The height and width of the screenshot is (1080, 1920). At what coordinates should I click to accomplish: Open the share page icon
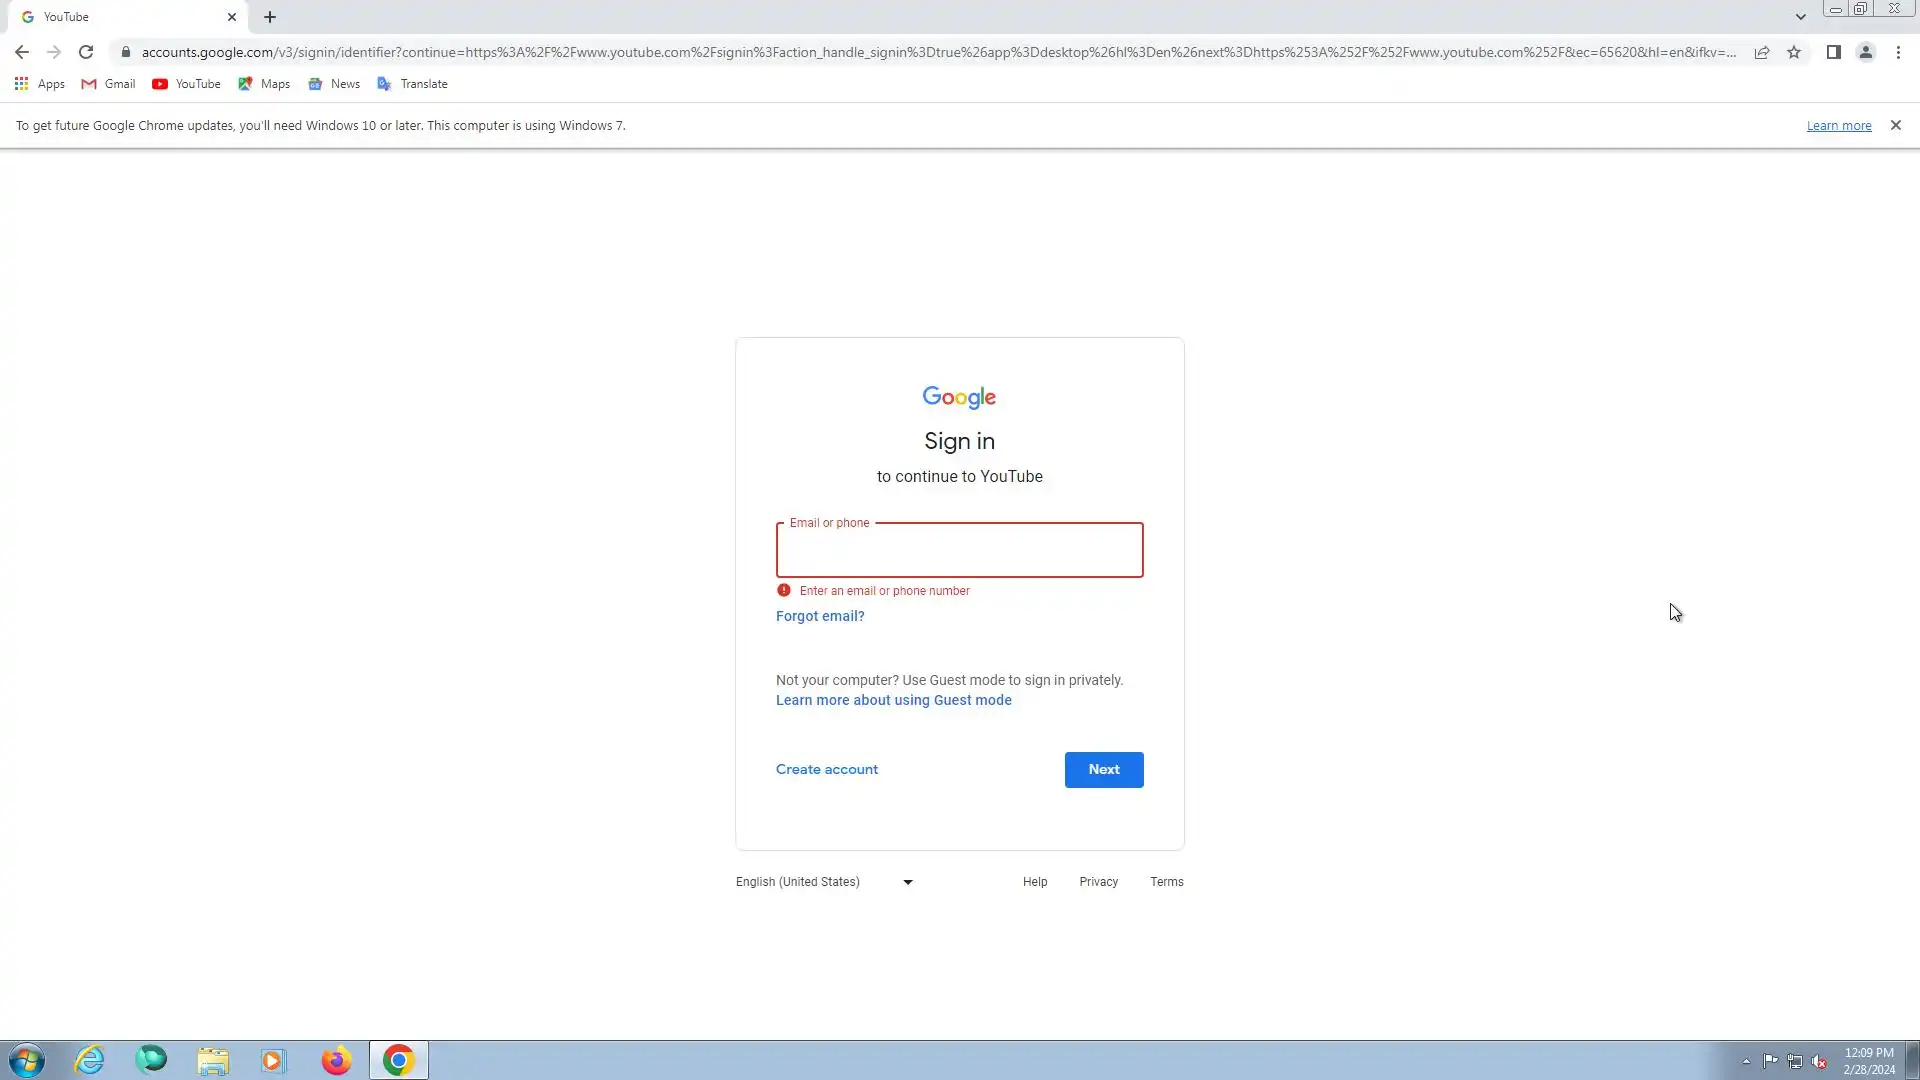click(x=1762, y=52)
